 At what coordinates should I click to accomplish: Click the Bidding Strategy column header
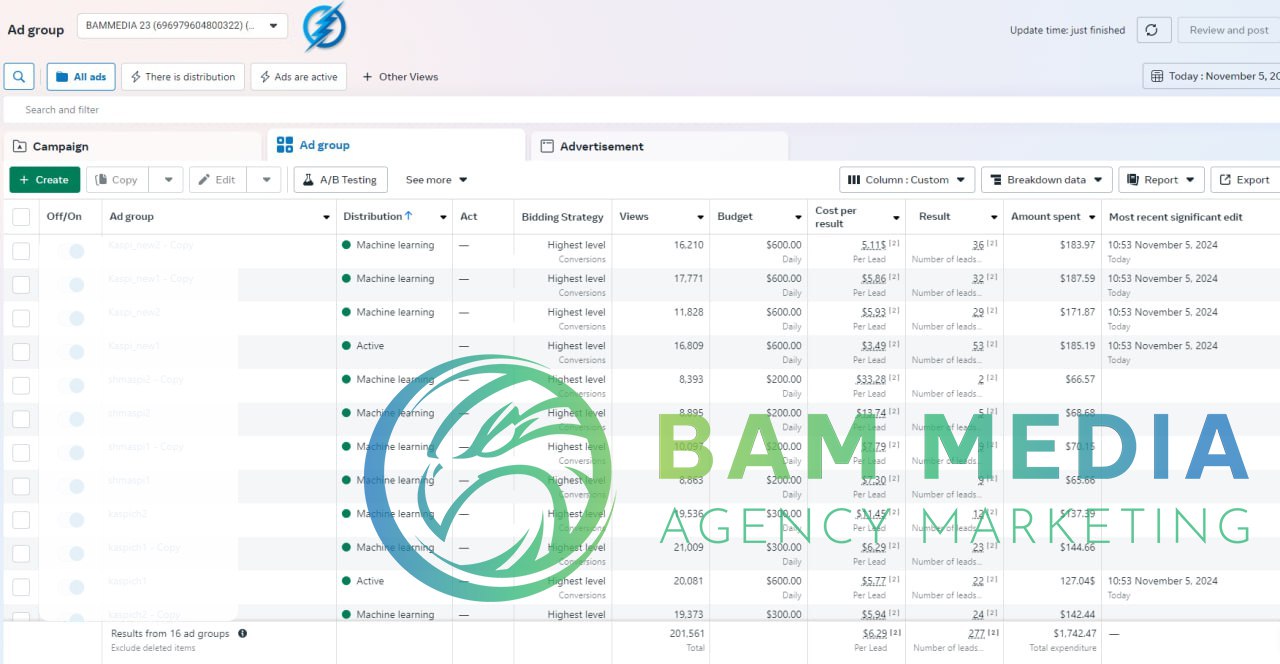pos(562,217)
